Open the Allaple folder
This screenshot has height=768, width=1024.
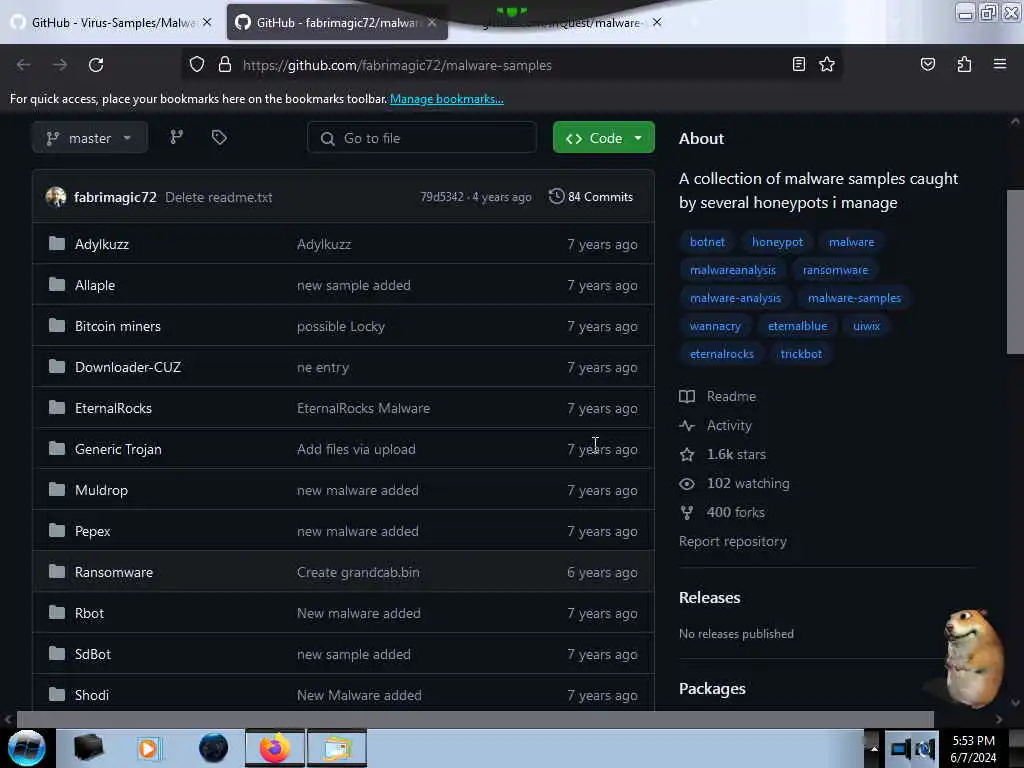[95, 285]
